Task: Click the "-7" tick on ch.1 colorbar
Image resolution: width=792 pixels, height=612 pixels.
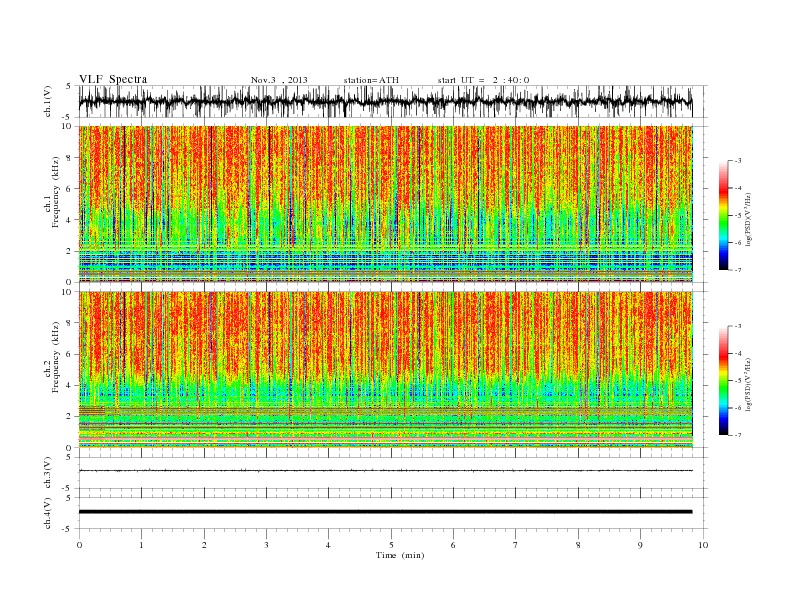Action: [738, 270]
